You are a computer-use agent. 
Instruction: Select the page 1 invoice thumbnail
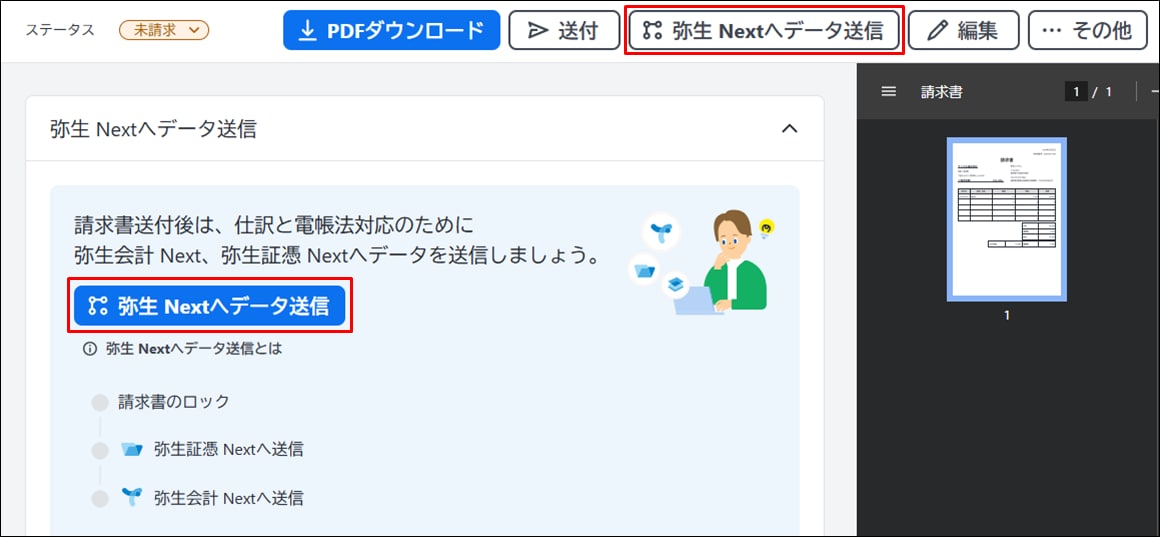pos(1006,219)
